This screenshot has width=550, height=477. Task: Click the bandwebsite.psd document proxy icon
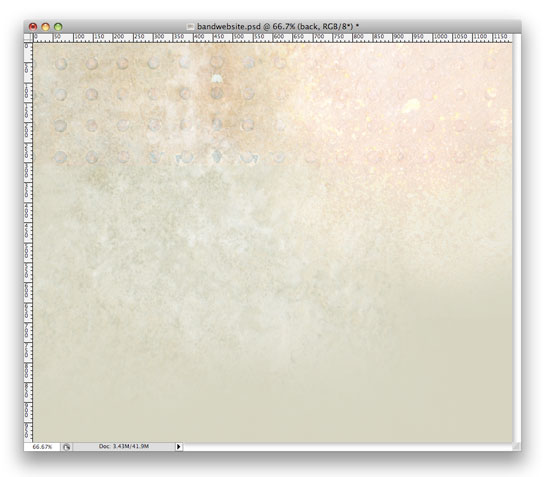point(190,27)
